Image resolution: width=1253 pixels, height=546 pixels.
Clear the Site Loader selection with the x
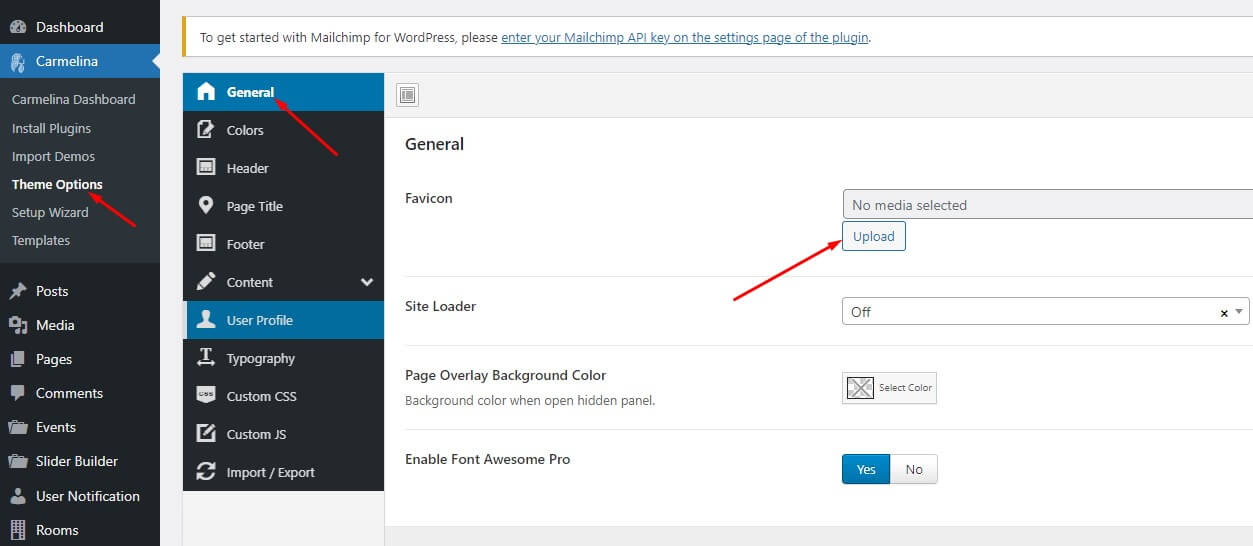click(x=1224, y=313)
